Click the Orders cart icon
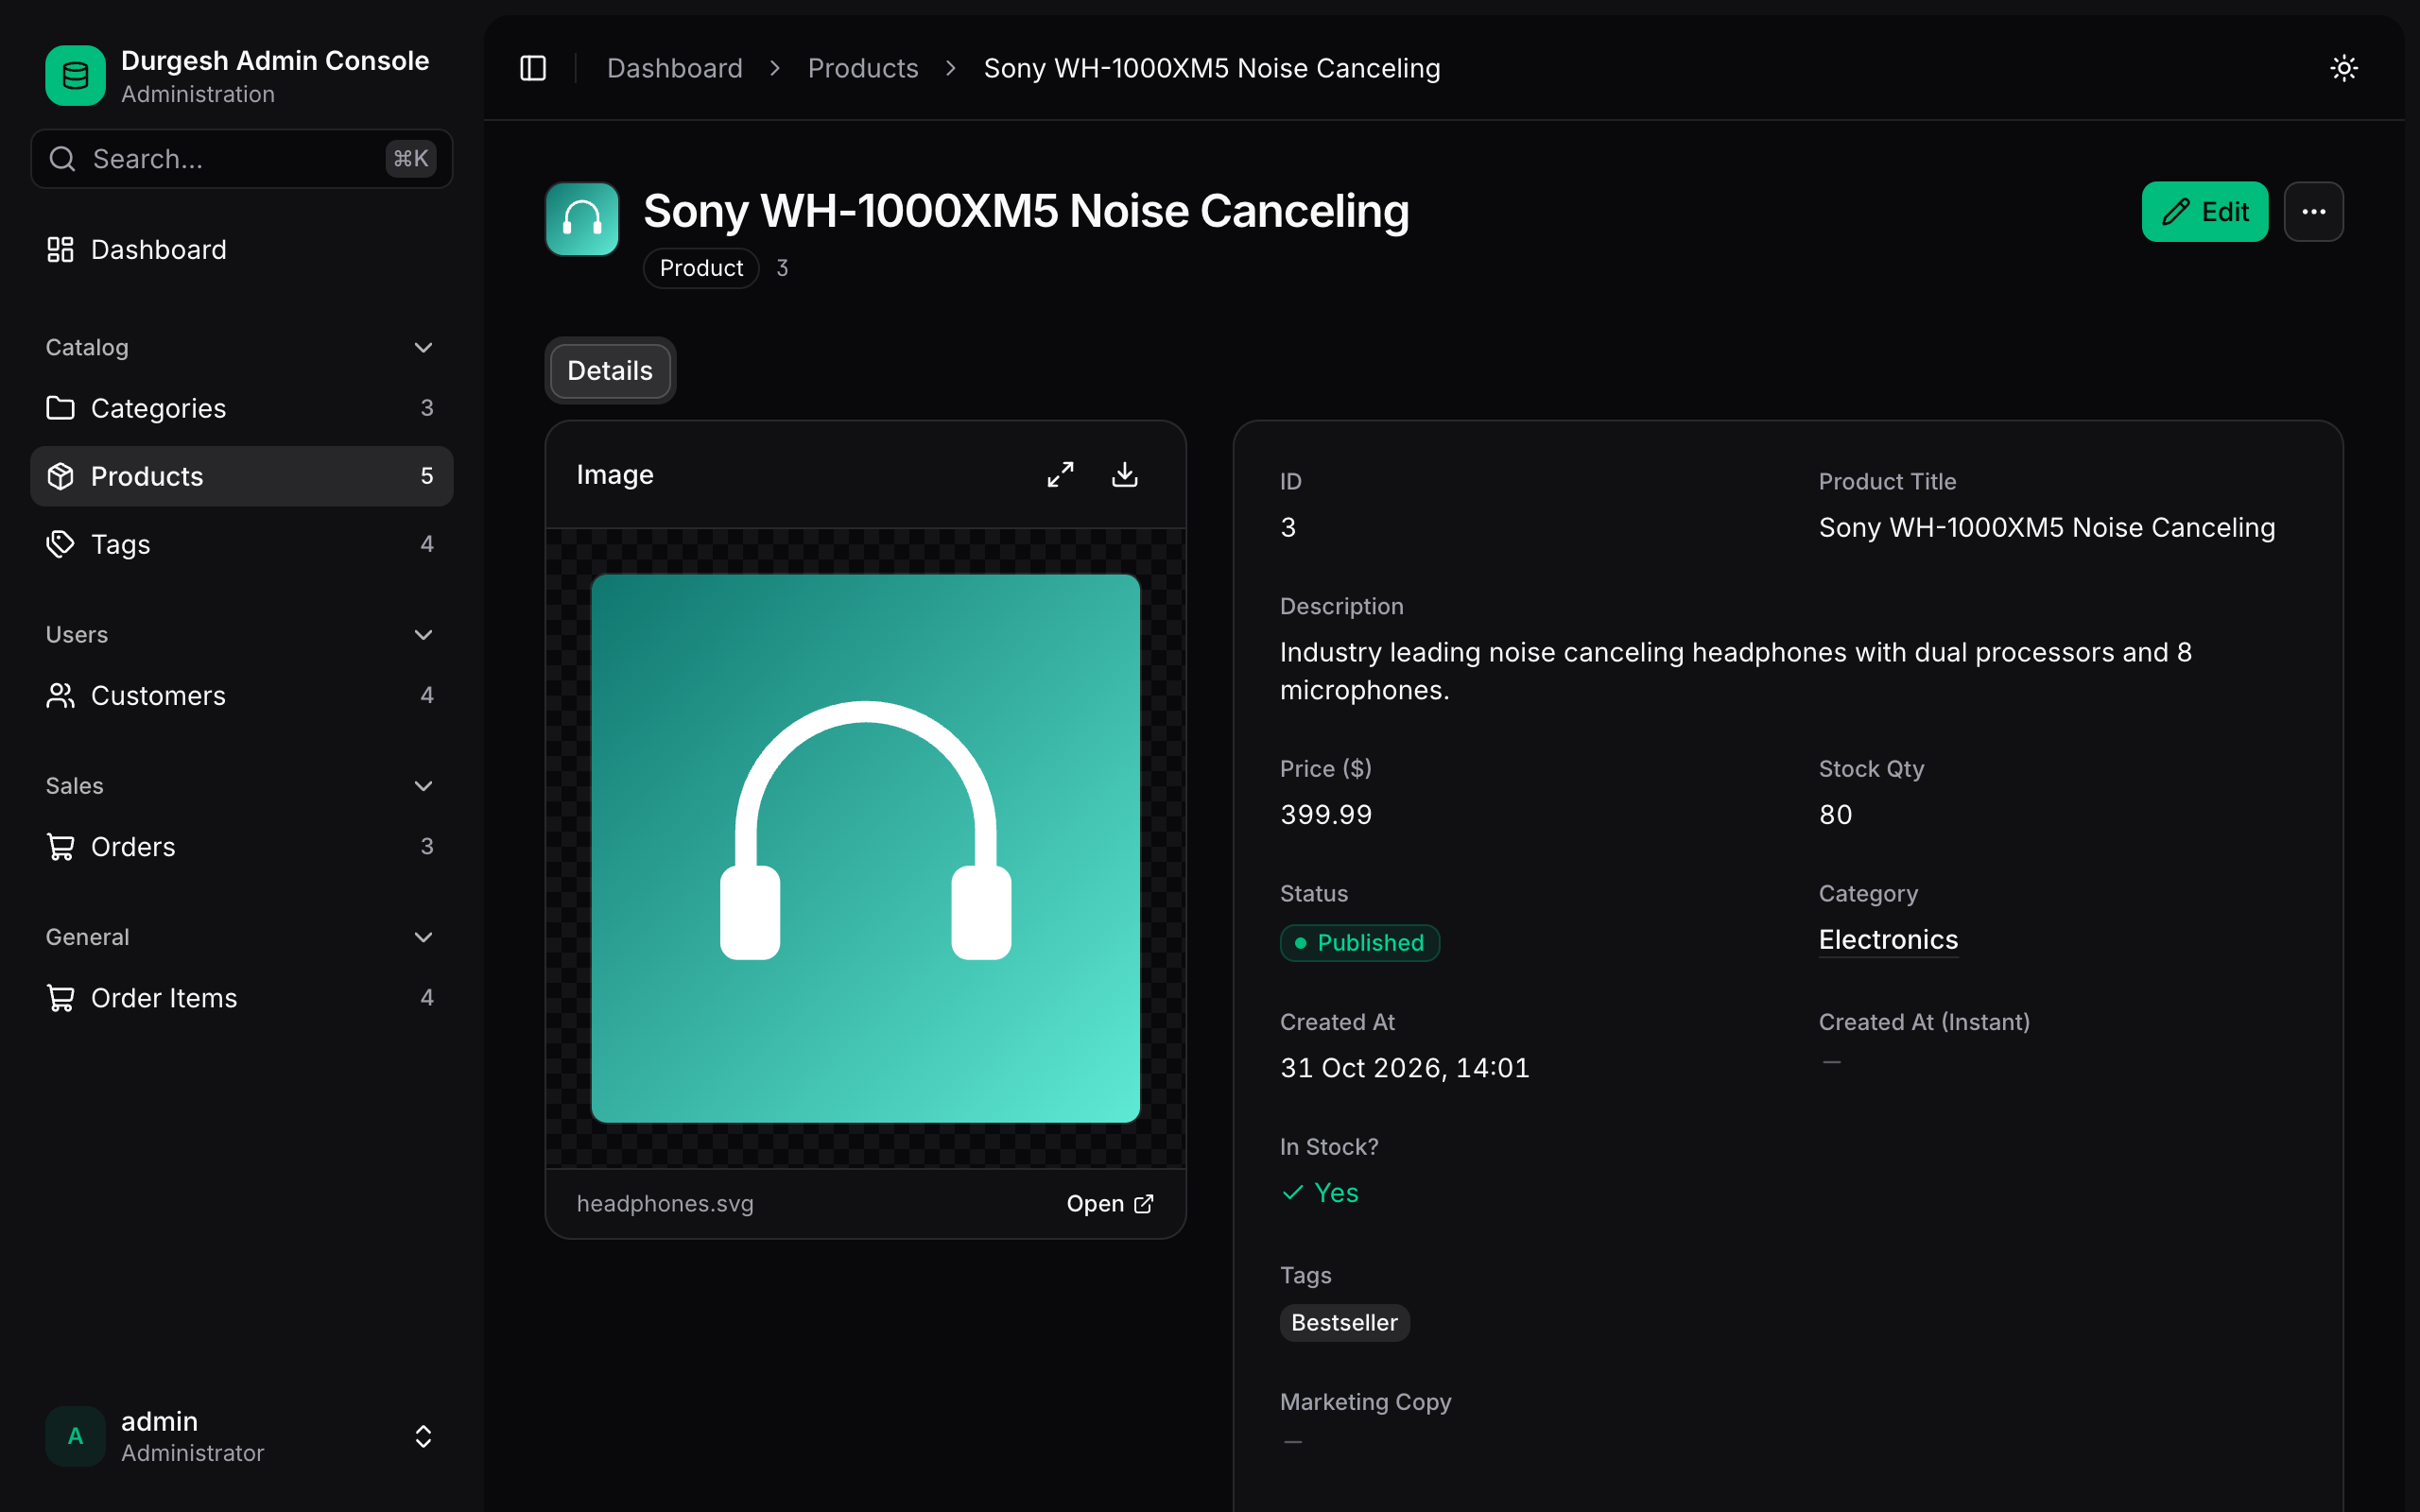Screen dimensions: 2420x1512 pos(61,847)
